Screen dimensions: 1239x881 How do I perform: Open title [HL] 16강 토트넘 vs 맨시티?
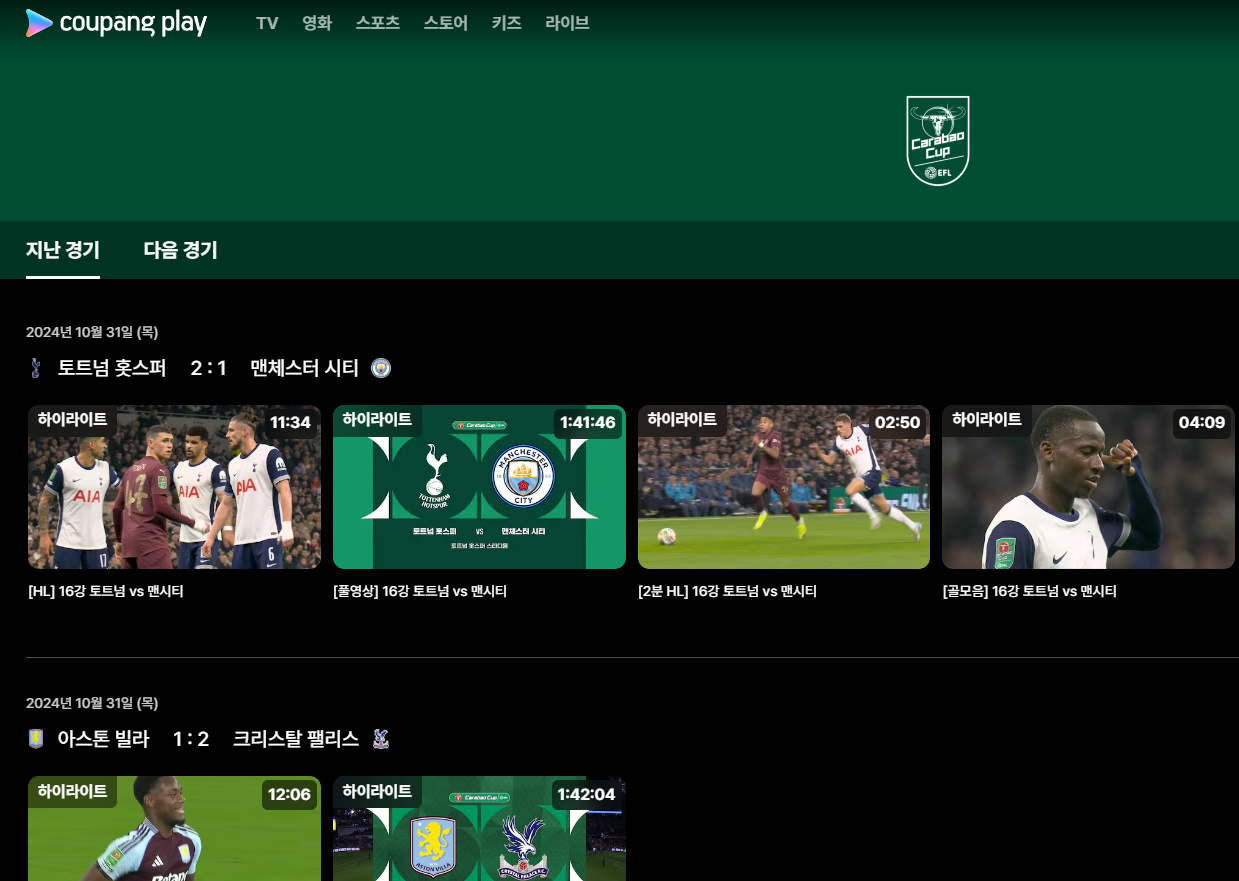[x=106, y=591]
